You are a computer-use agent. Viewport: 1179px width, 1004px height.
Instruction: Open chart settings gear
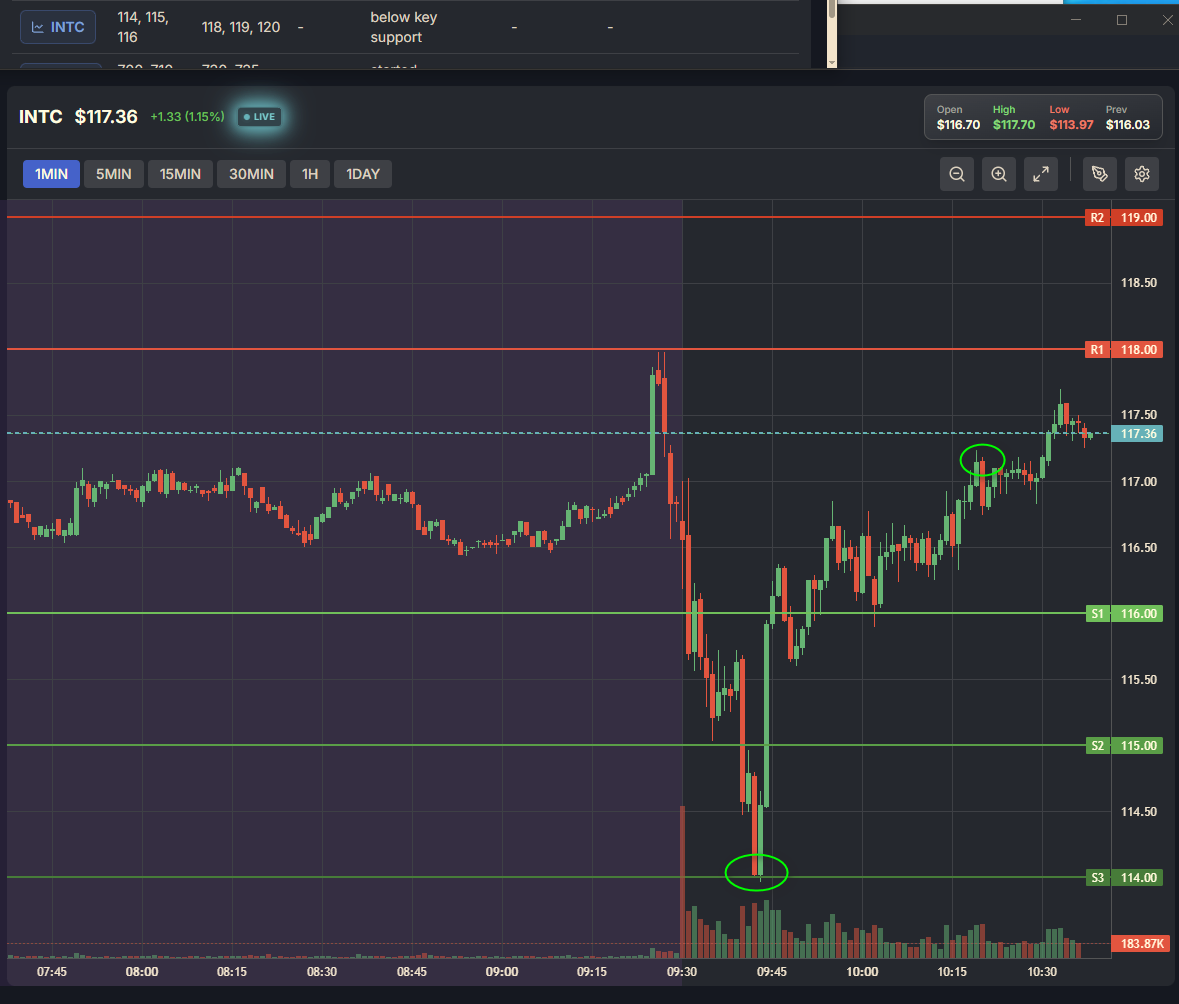1141,174
